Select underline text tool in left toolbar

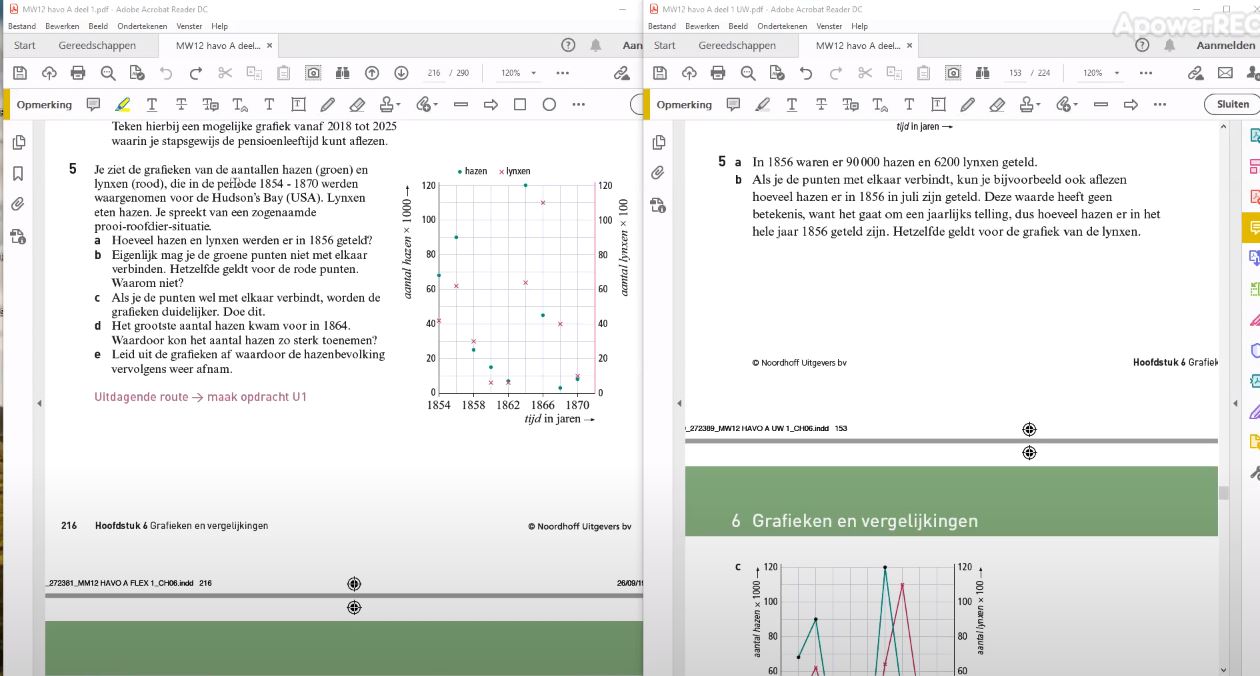pyautogui.click(x=152, y=104)
